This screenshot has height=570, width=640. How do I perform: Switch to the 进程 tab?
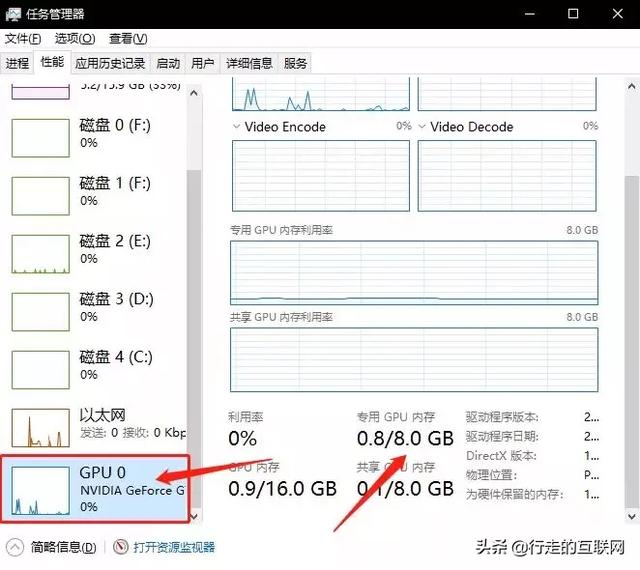point(17,63)
